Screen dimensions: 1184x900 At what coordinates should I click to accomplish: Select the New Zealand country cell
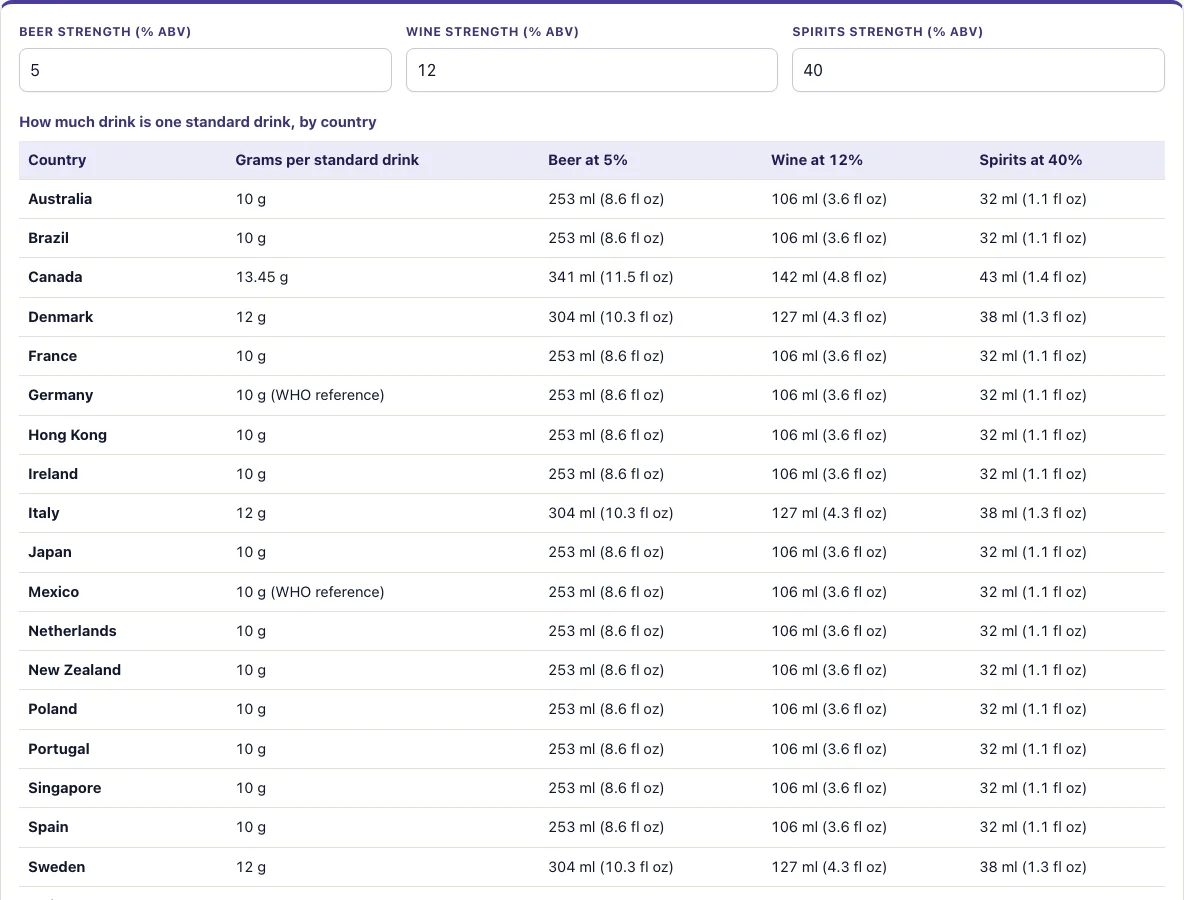[75, 670]
